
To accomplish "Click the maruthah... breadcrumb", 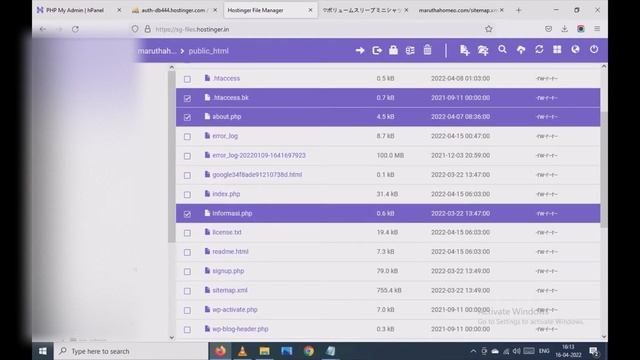I will (x=157, y=51).
